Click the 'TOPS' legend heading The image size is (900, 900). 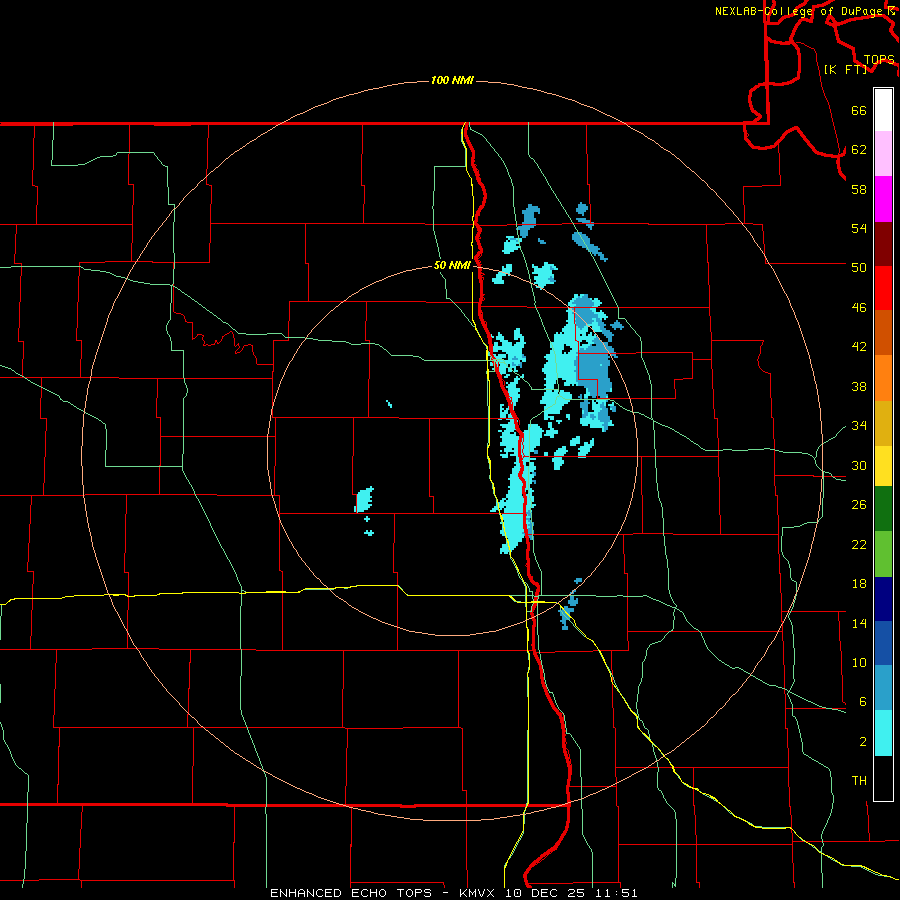coord(879,60)
